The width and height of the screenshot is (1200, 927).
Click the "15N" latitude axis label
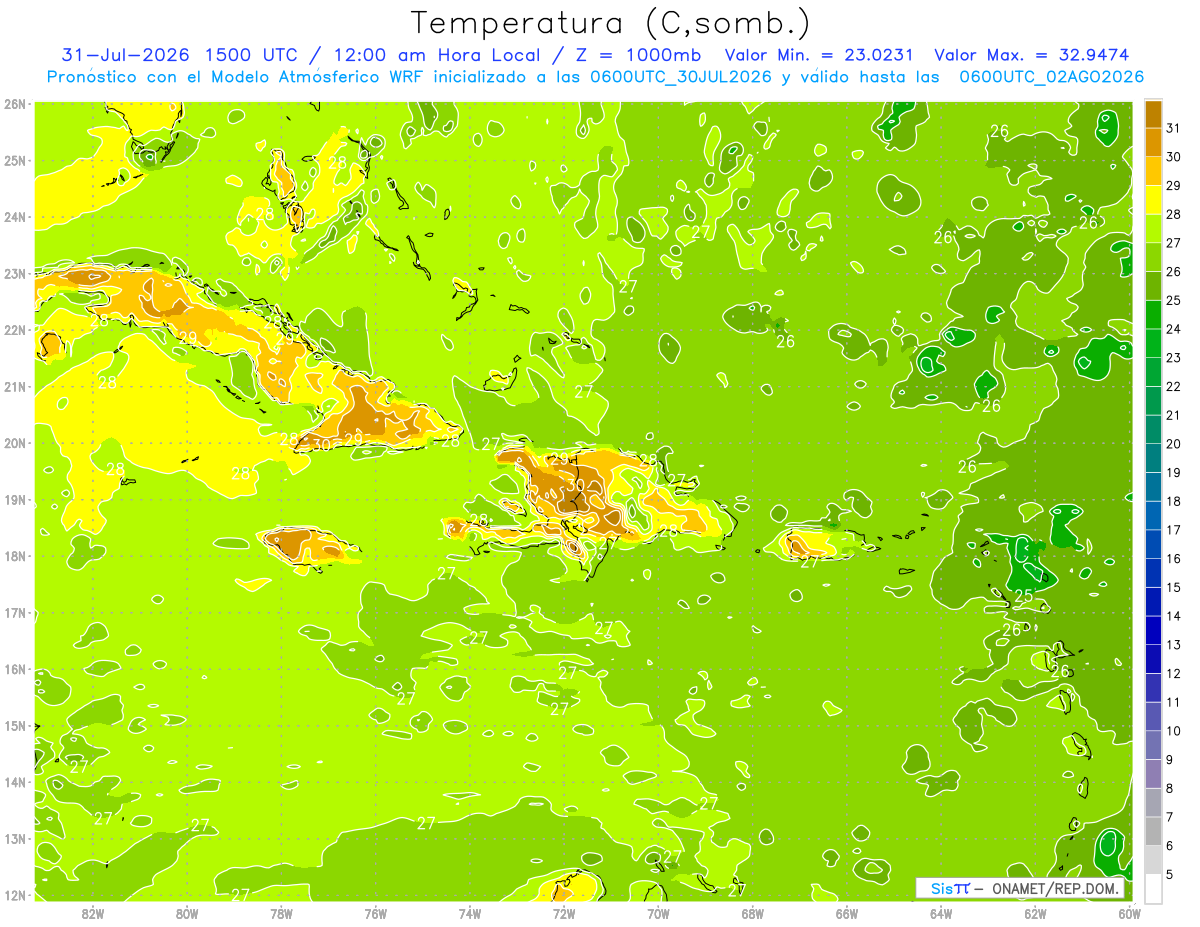click(x=15, y=725)
